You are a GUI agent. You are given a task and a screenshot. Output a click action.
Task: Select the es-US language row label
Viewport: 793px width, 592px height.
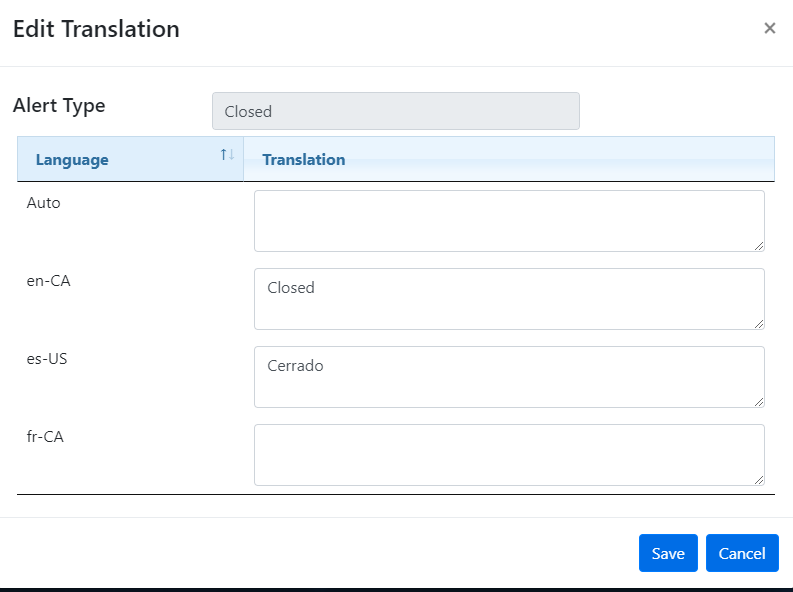point(48,359)
